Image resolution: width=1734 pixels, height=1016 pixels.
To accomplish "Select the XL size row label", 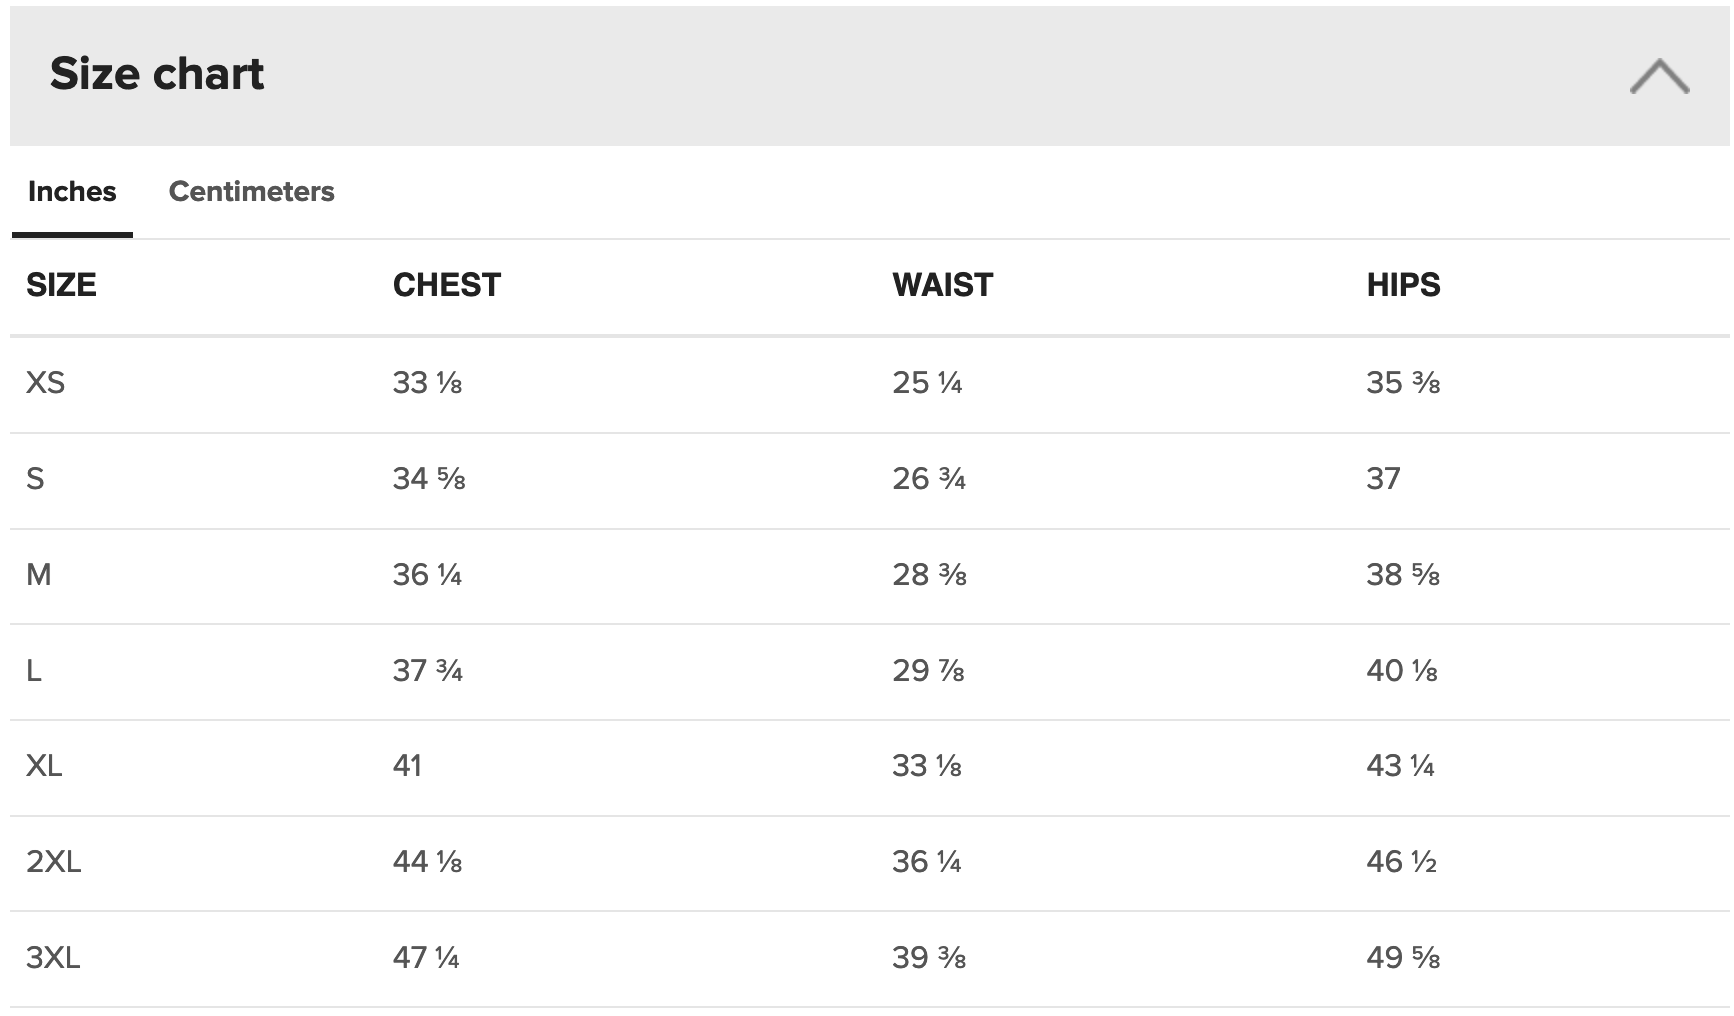I will [44, 766].
